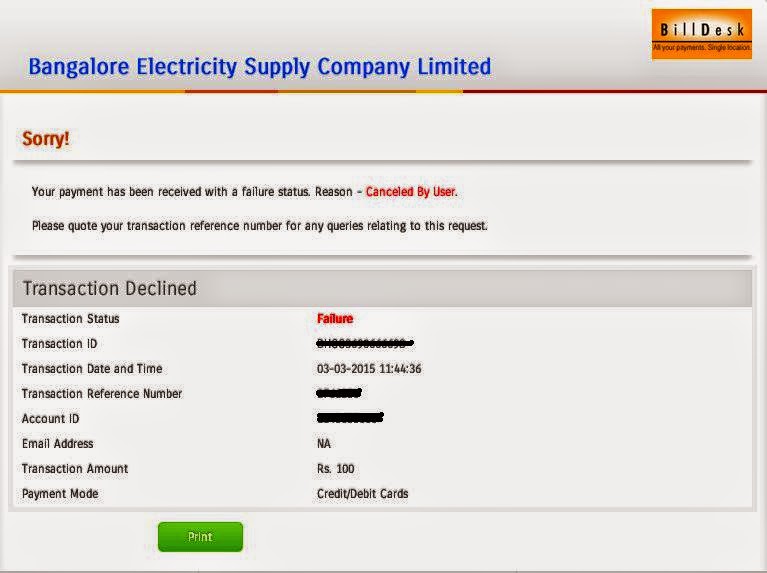The width and height of the screenshot is (767, 573).
Task: Click the redacted Transaction Reference Number value
Action: coord(338,394)
